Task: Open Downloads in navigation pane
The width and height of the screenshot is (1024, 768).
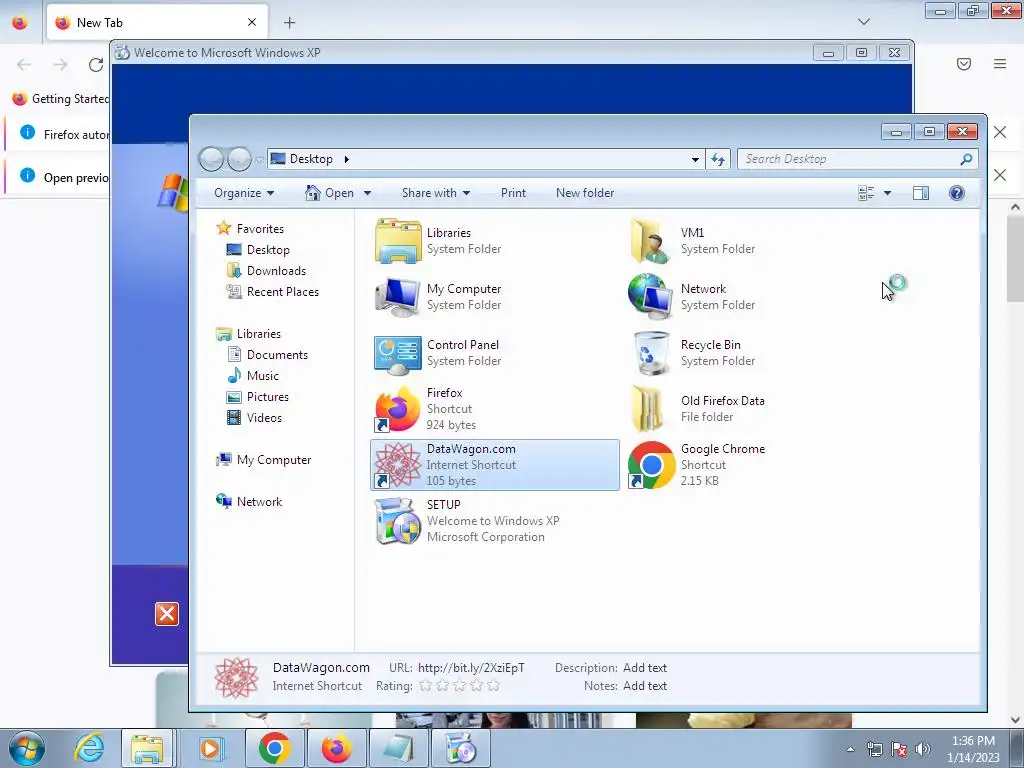Action: (x=266, y=270)
